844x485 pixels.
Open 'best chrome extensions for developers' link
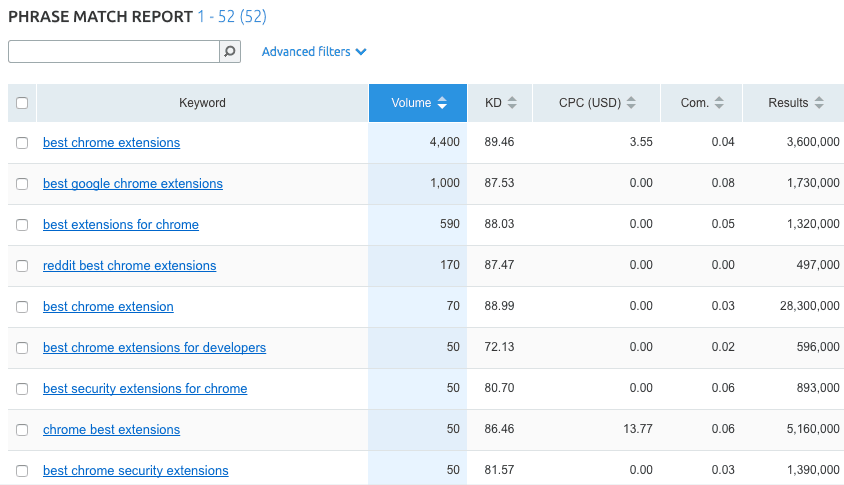(x=154, y=348)
